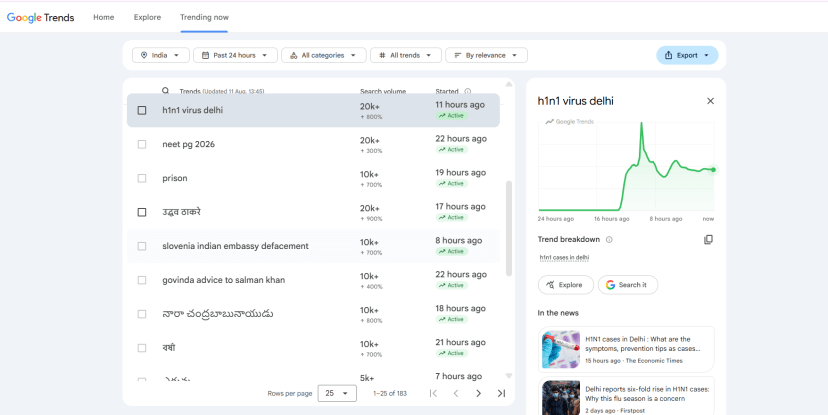Open the Export dropdown
The image size is (828, 415).
[x=687, y=55]
